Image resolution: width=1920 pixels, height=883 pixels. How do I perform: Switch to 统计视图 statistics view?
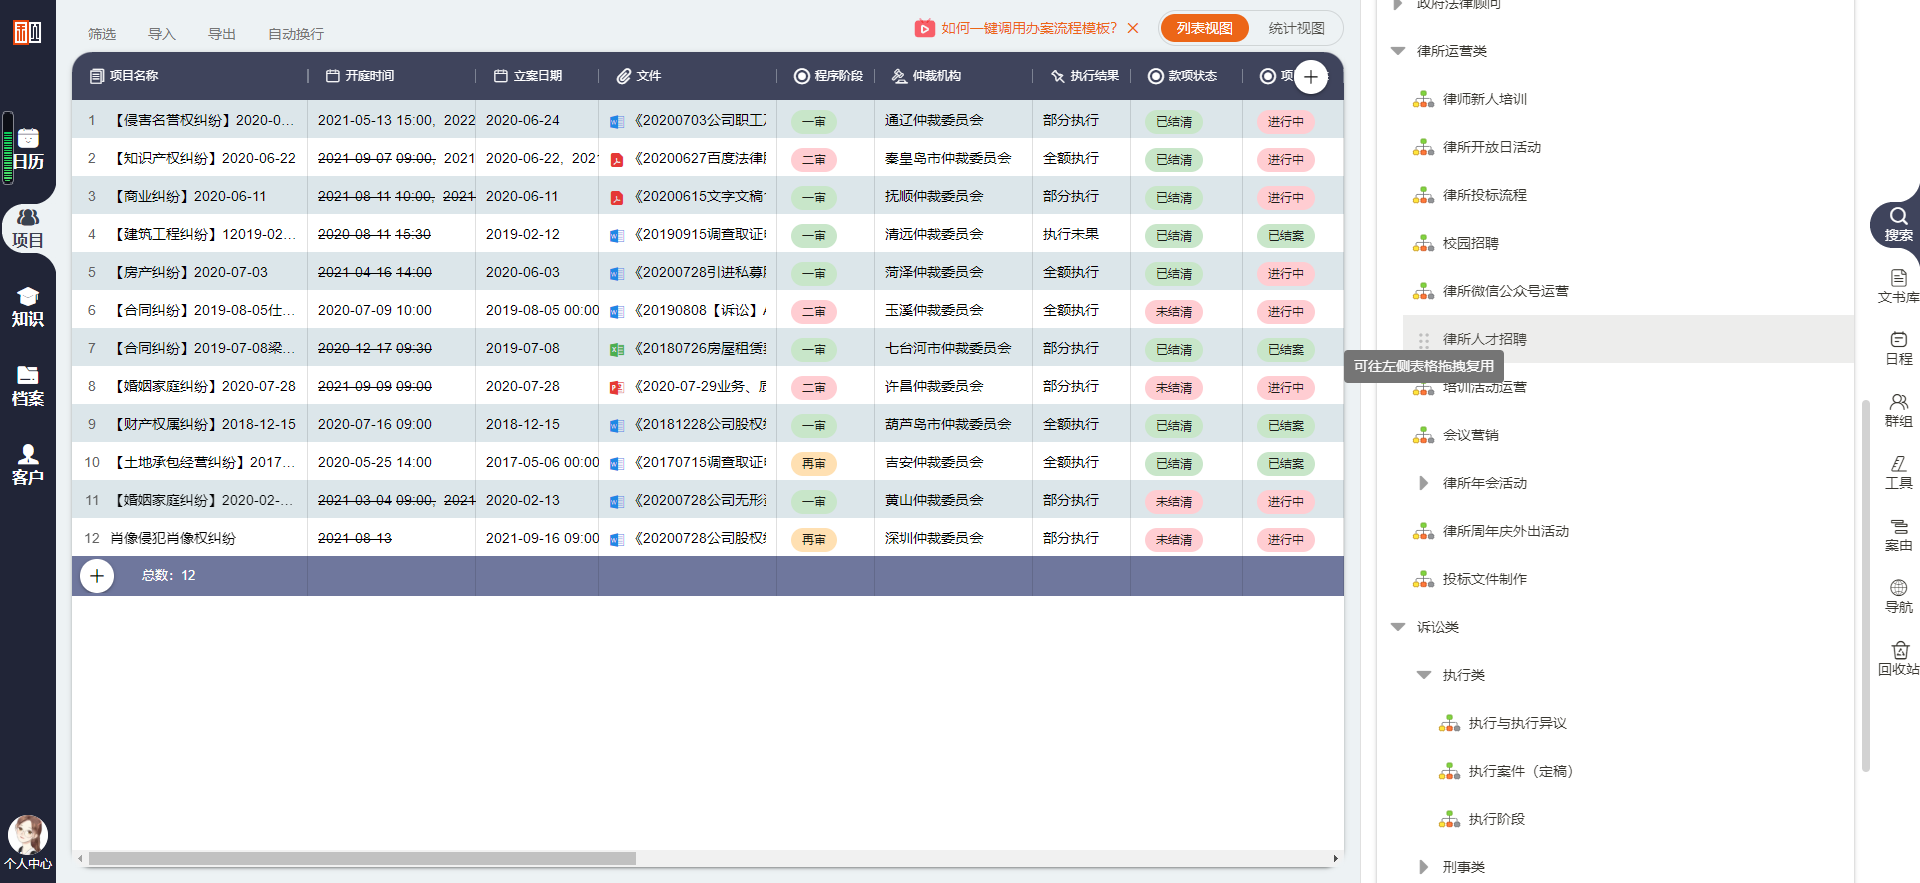pyautogui.click(x=1296, y=28)
